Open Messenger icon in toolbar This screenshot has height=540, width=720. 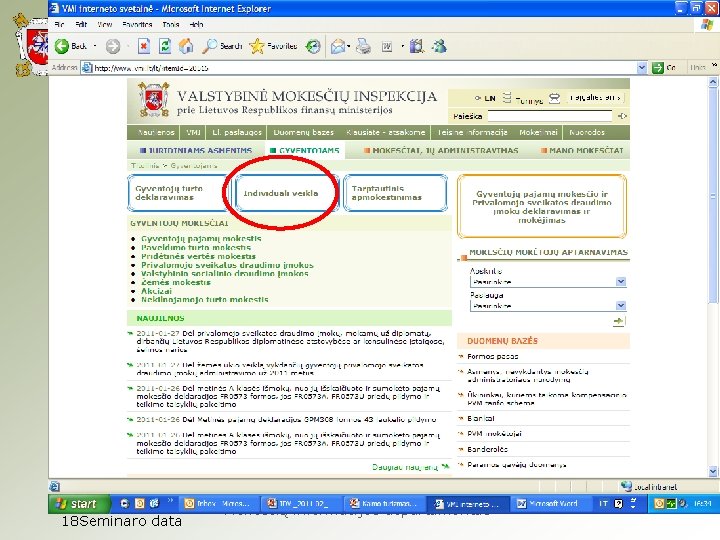(439, 46)
